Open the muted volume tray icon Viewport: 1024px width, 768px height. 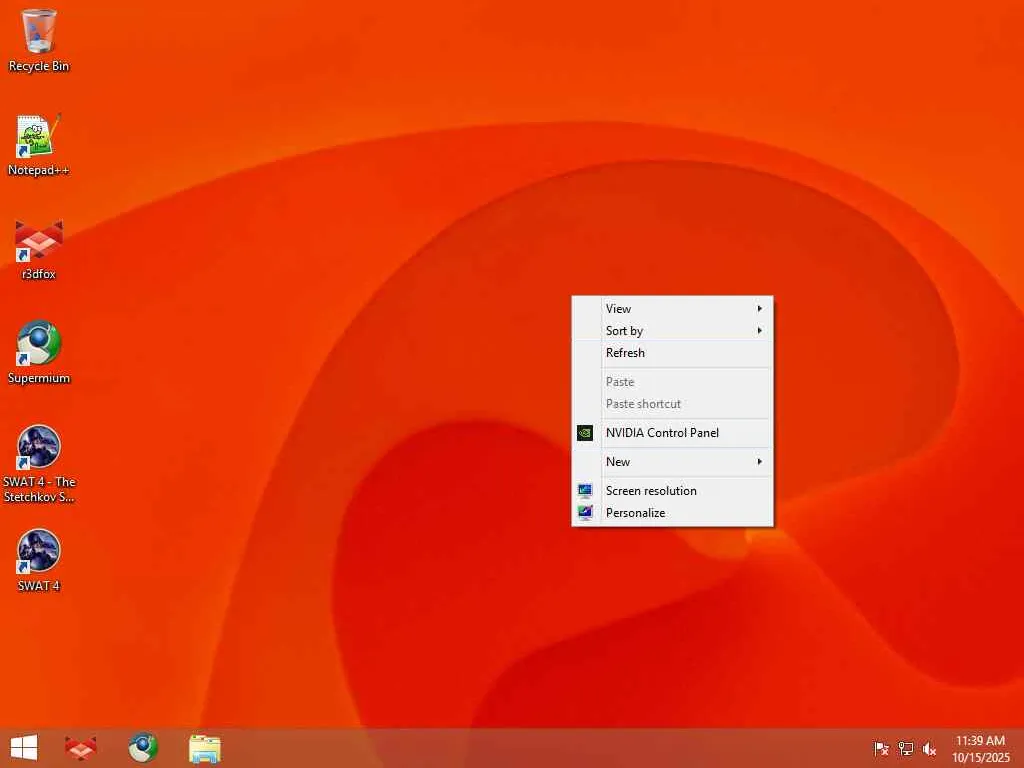tap(929, 748)
